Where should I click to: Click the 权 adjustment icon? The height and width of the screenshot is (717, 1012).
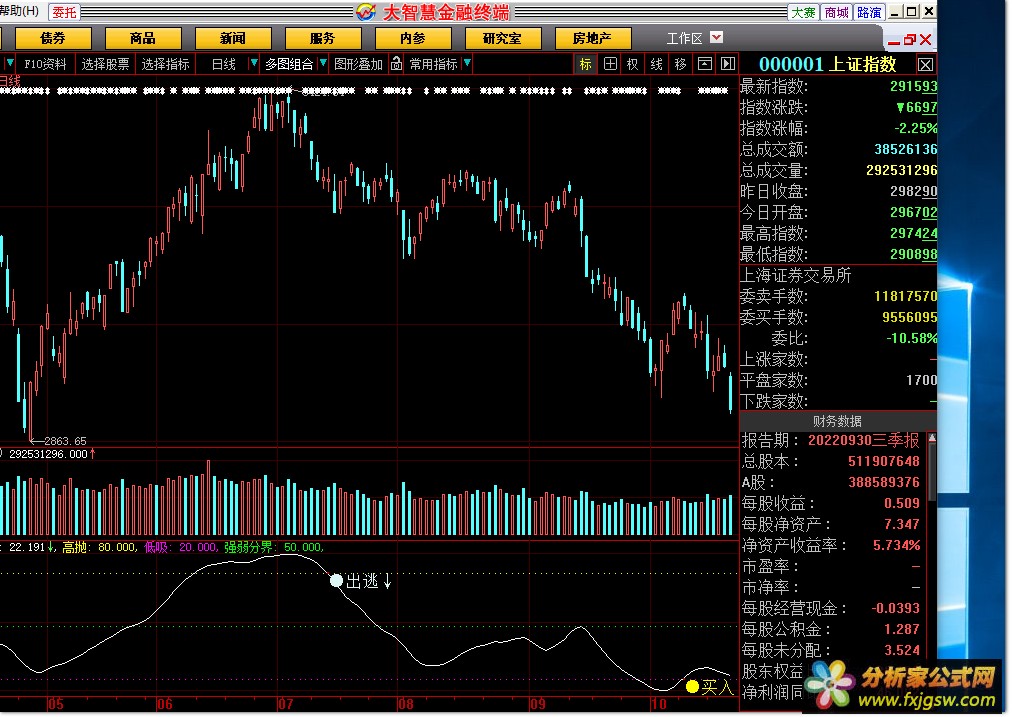632,64
